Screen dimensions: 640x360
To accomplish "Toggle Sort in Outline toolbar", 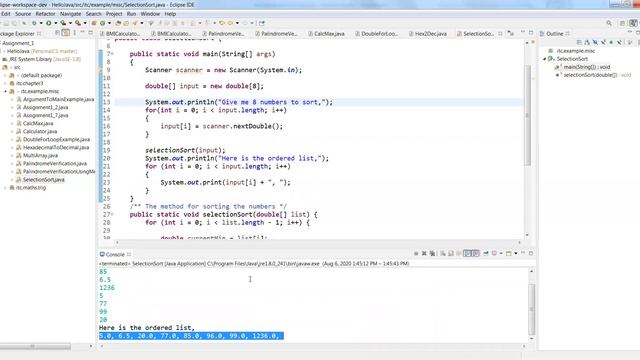I will point(587,42).
